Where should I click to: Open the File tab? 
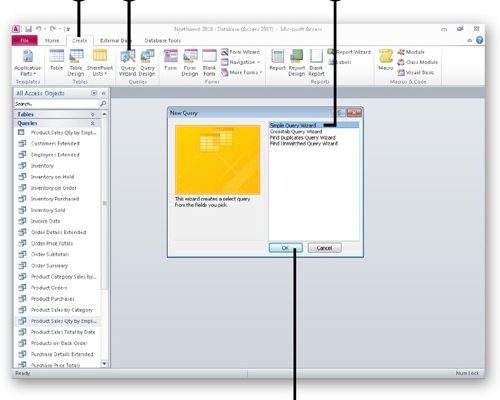[x=25, y=40]
